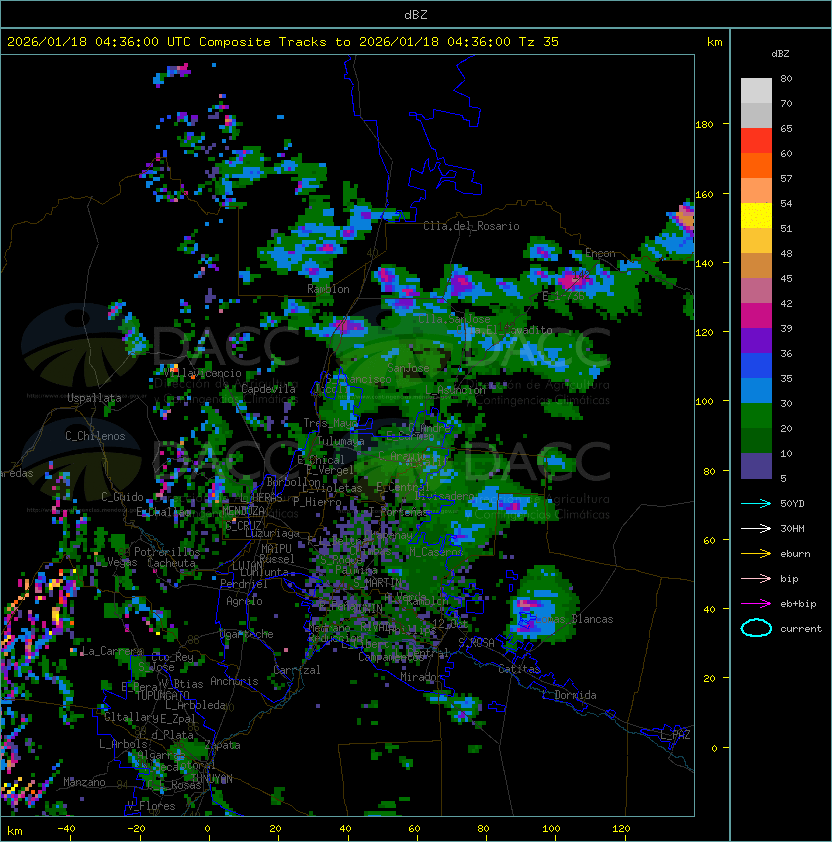
Task: Click the 'TUNUYAN' city label
Action: click(x=212, y=779)
